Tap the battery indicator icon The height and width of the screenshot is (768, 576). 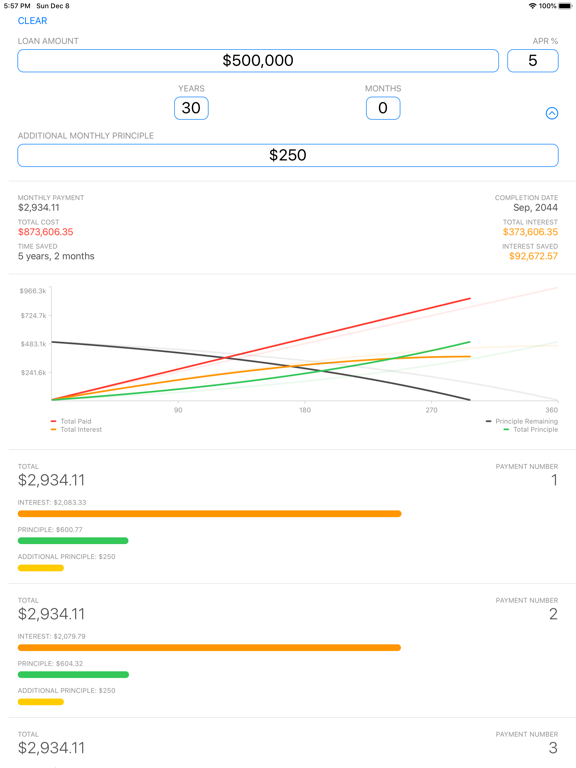click(565, 6)
